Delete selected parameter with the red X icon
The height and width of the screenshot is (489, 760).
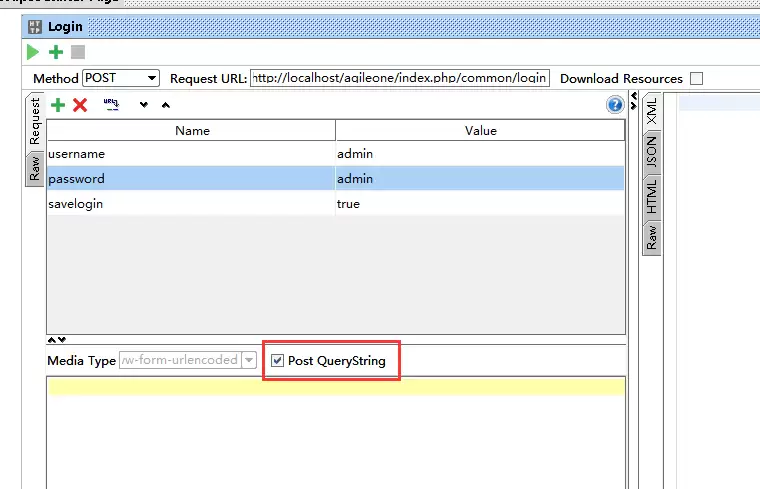(80, 105)
